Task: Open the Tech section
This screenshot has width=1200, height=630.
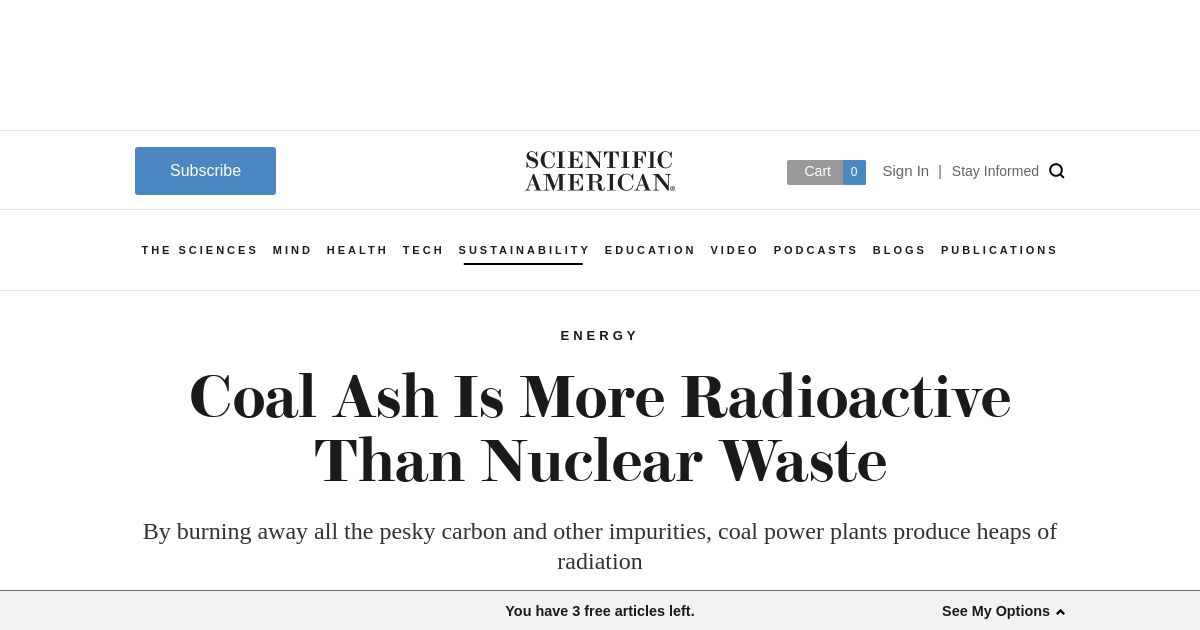Action: coord(423,250)
